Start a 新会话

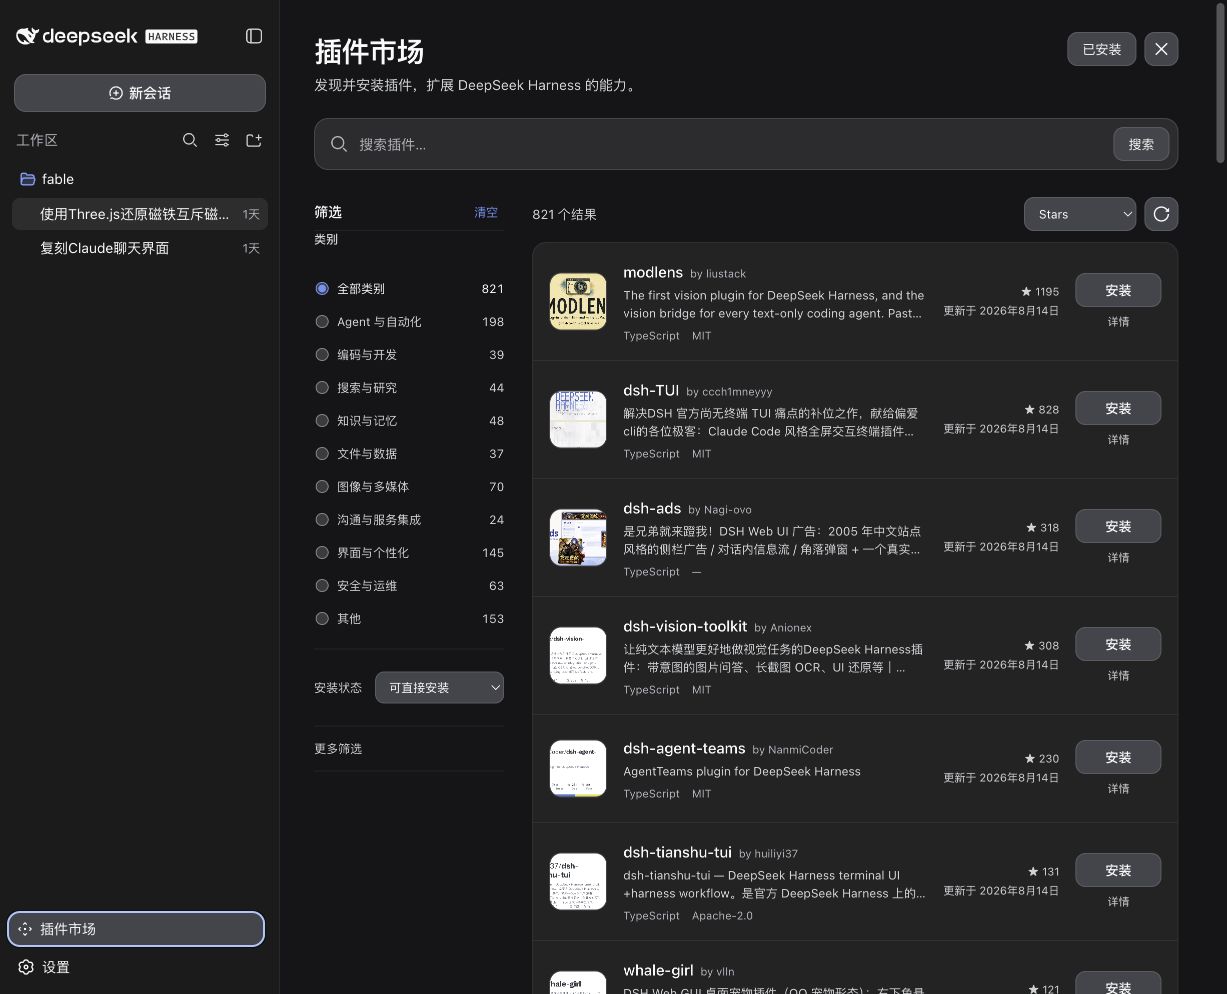tap(140, 93)
